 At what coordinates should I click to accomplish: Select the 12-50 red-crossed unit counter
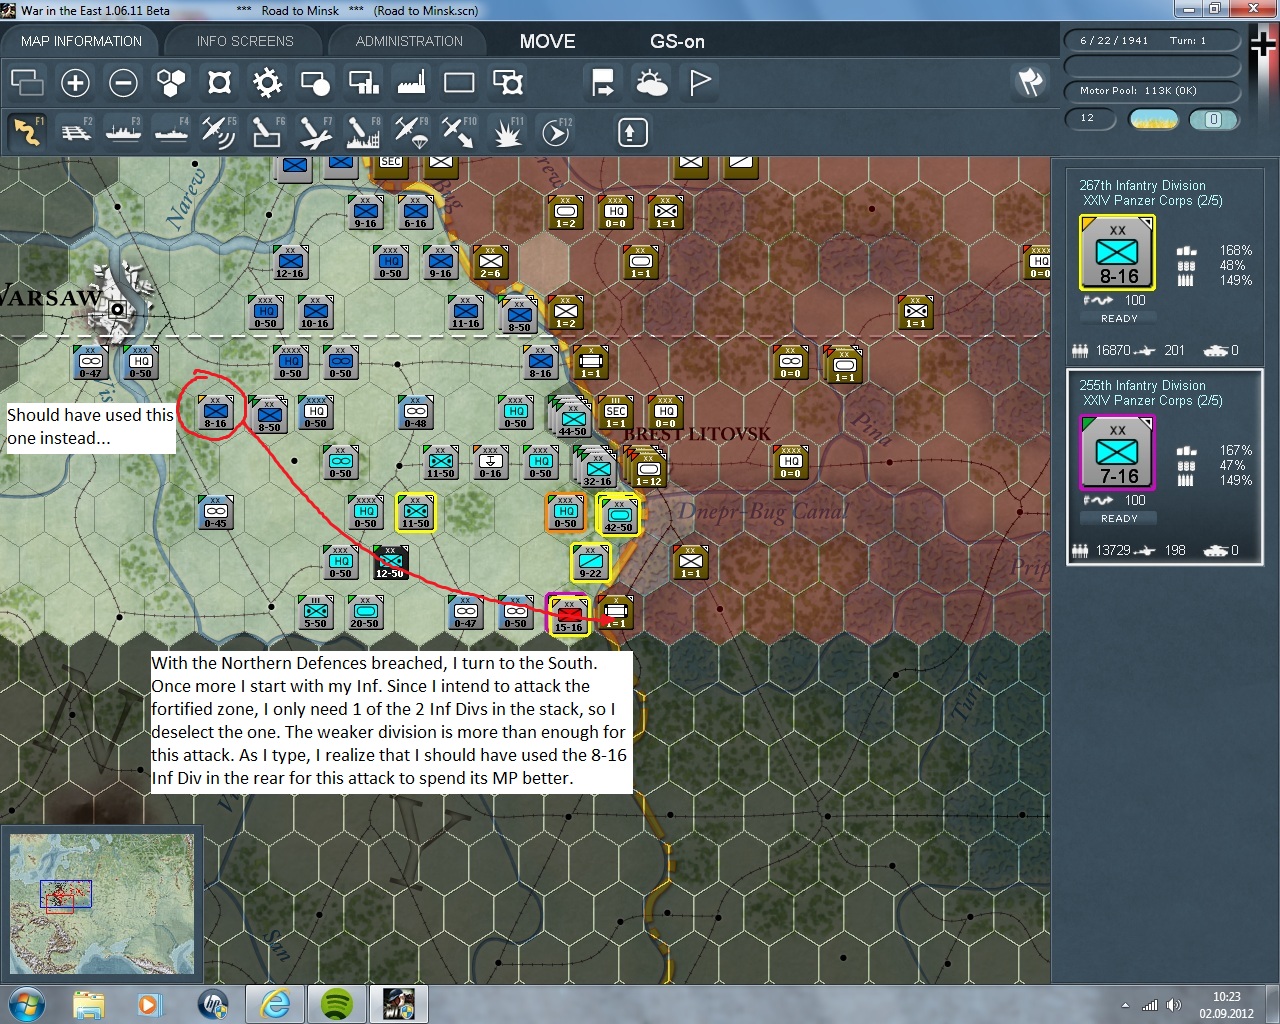[x=390, y=562]
